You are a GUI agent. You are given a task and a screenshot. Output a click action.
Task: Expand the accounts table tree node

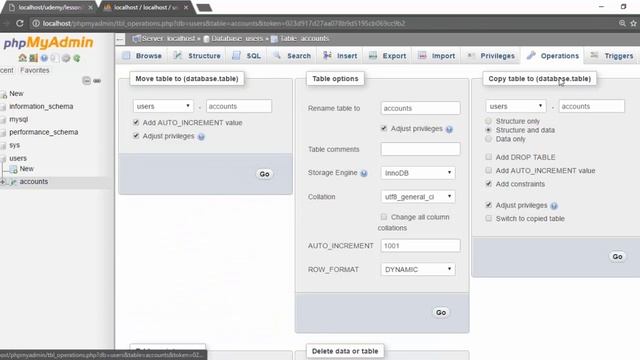pyautogui.click(x=3, y=182)
